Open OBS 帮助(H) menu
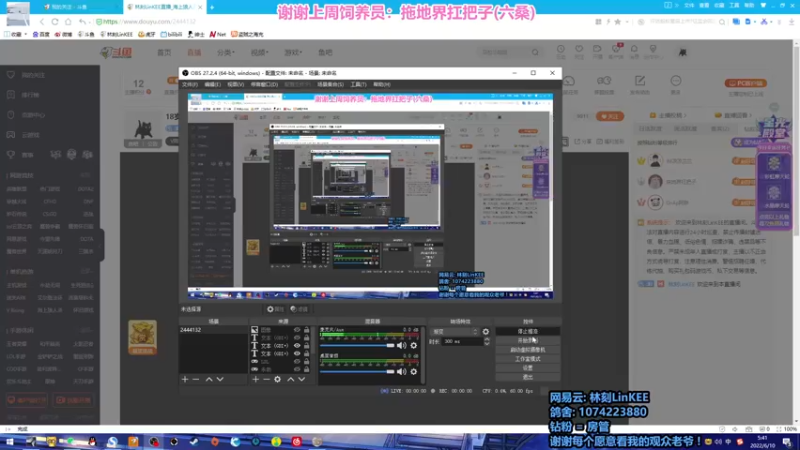The image size is (800, 450). coord(381,84)
